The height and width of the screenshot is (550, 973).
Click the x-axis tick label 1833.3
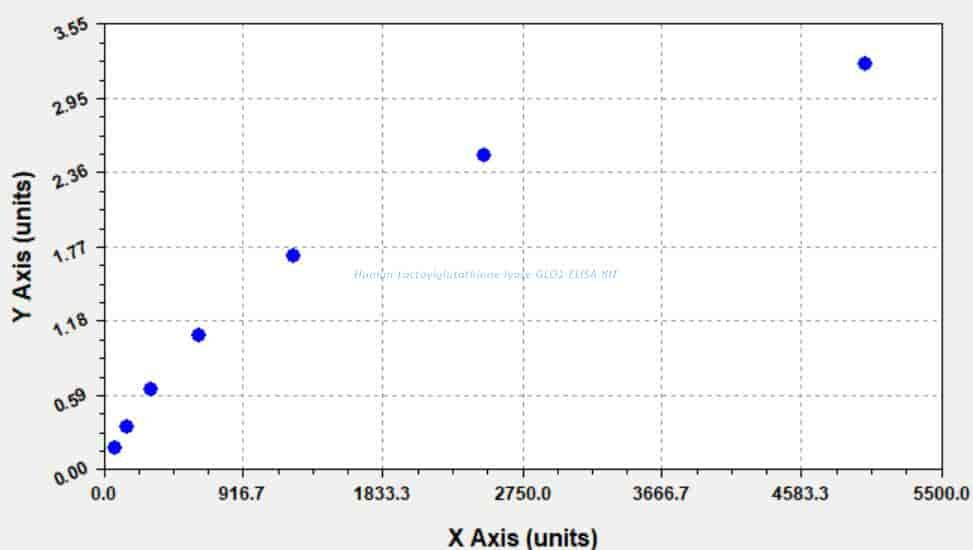(x=382, y=494)
